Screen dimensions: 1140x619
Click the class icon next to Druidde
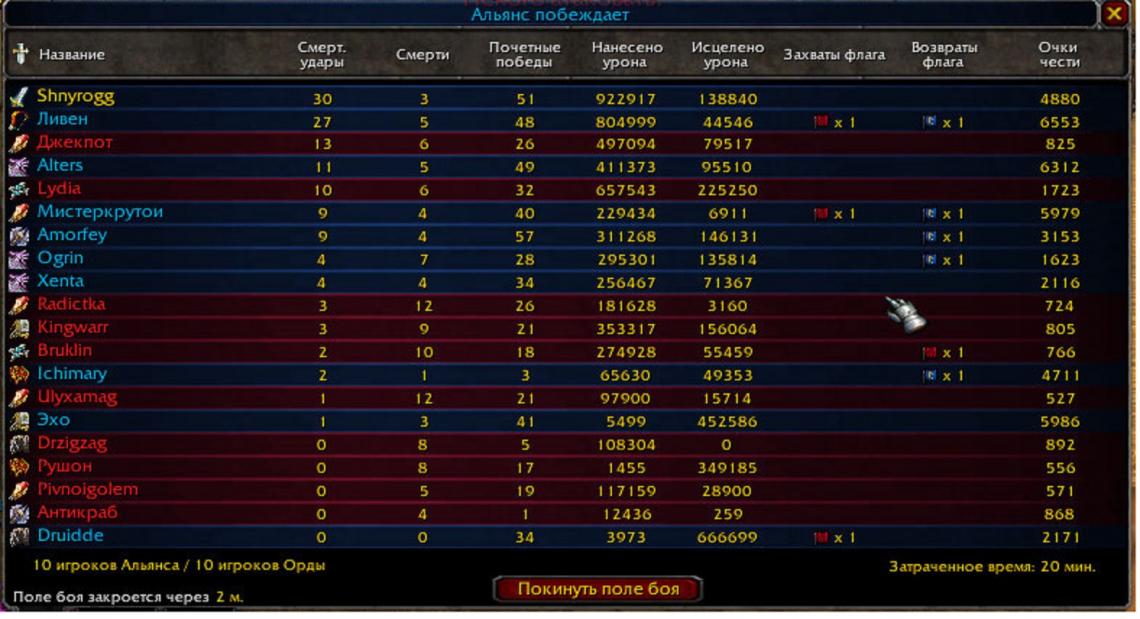click(x=19, y=537)
